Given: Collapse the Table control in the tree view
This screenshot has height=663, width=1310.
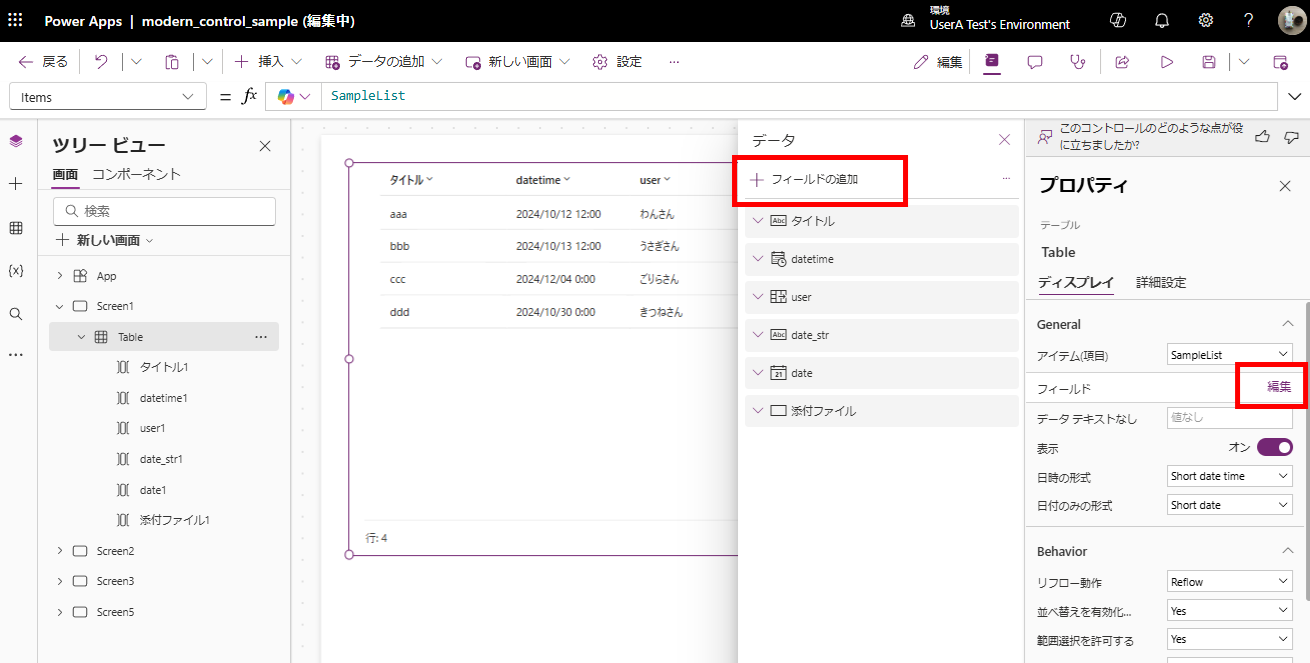Looking at the screenshot, I should click(x=83, y=336).
